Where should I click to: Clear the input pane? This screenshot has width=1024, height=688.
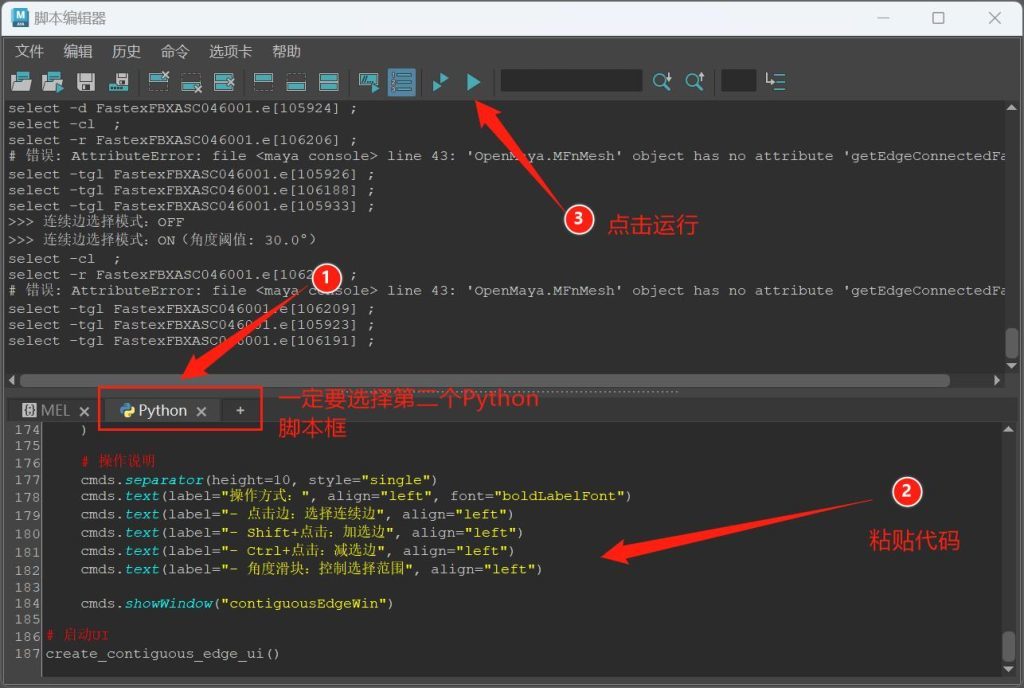pos(191,82)
